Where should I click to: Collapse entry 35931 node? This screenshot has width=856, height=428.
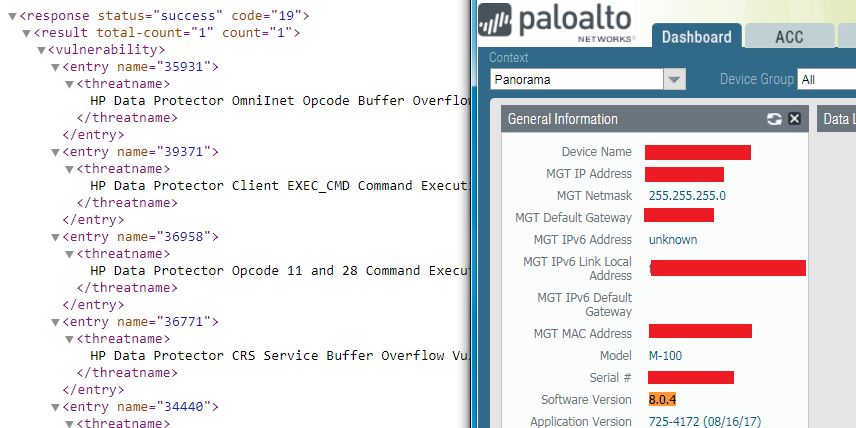click(x=55, y=67)
